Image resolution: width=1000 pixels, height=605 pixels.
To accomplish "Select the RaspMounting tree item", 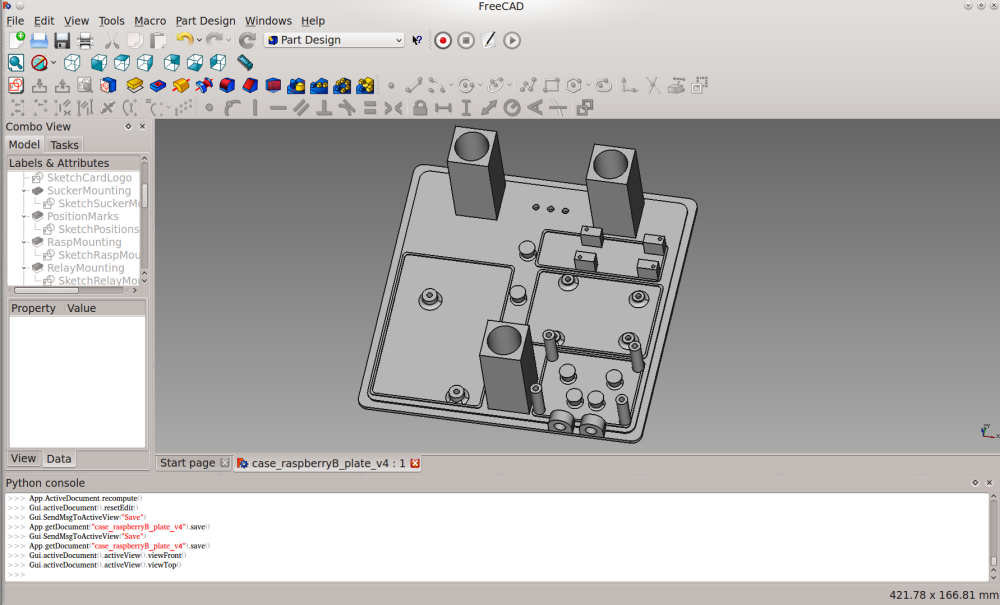I will (84, 242).
